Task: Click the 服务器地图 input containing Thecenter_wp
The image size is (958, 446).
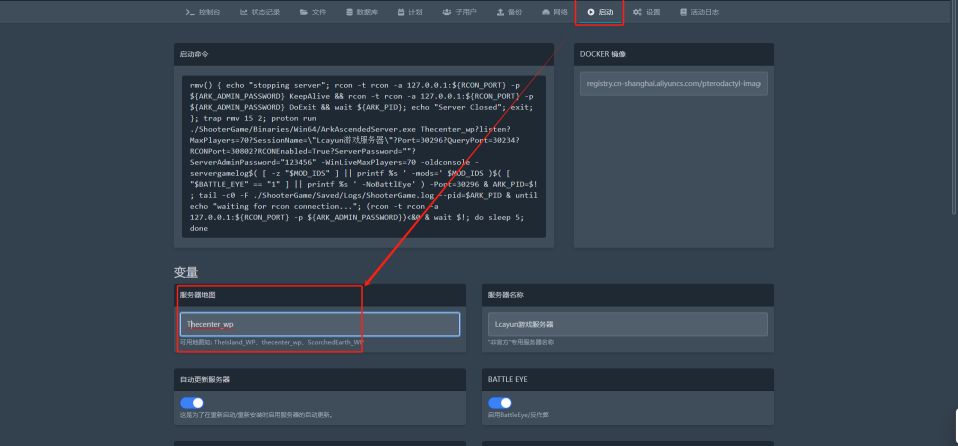Action: tap(320, 324)
